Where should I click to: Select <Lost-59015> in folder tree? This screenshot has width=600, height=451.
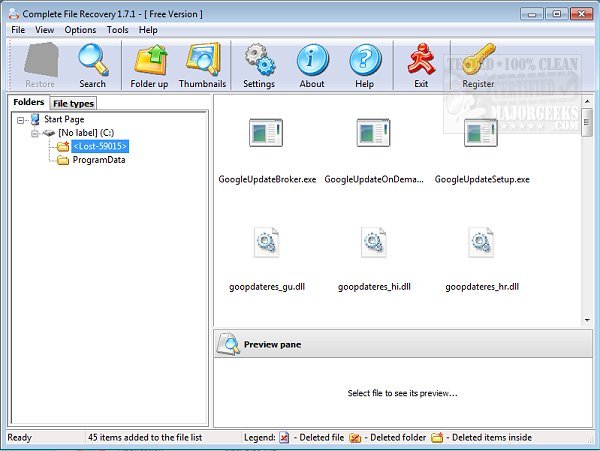(x=100, y=146)
